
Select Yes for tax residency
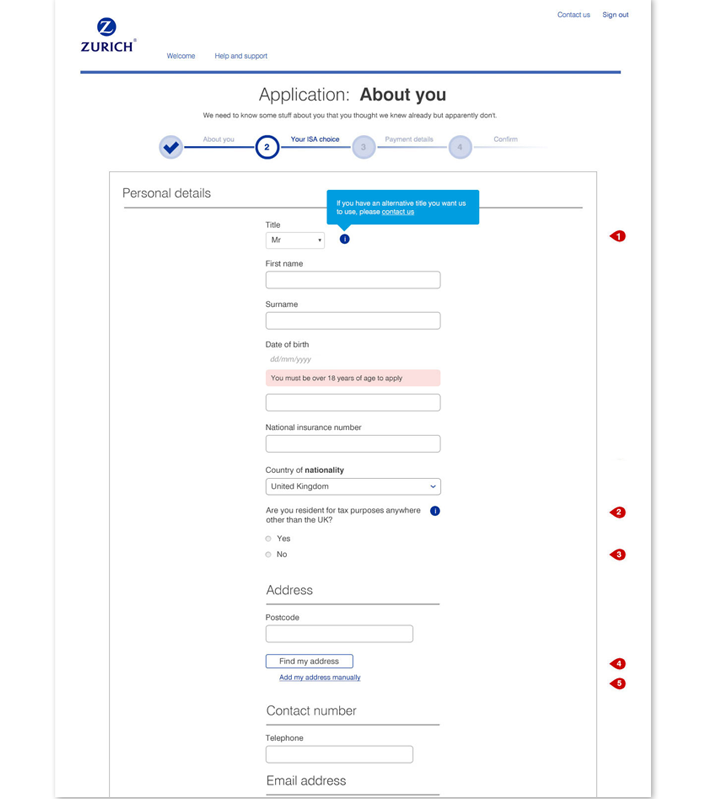click(x=268, y=539)
